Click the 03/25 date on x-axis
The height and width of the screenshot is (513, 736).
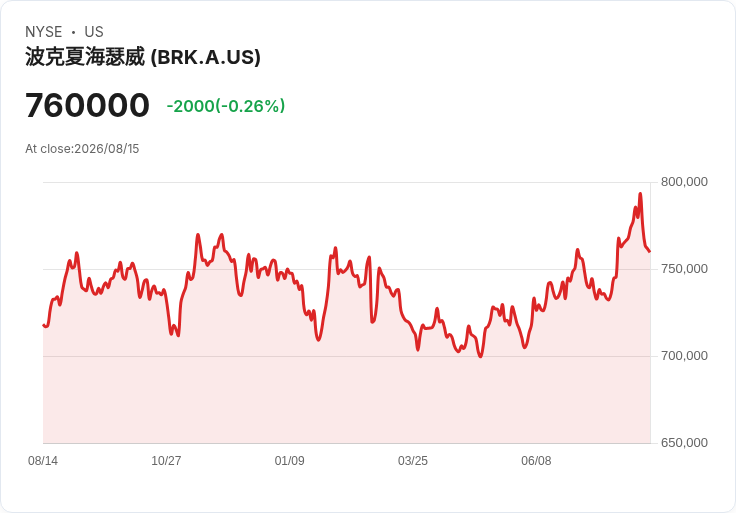[413, 461]
